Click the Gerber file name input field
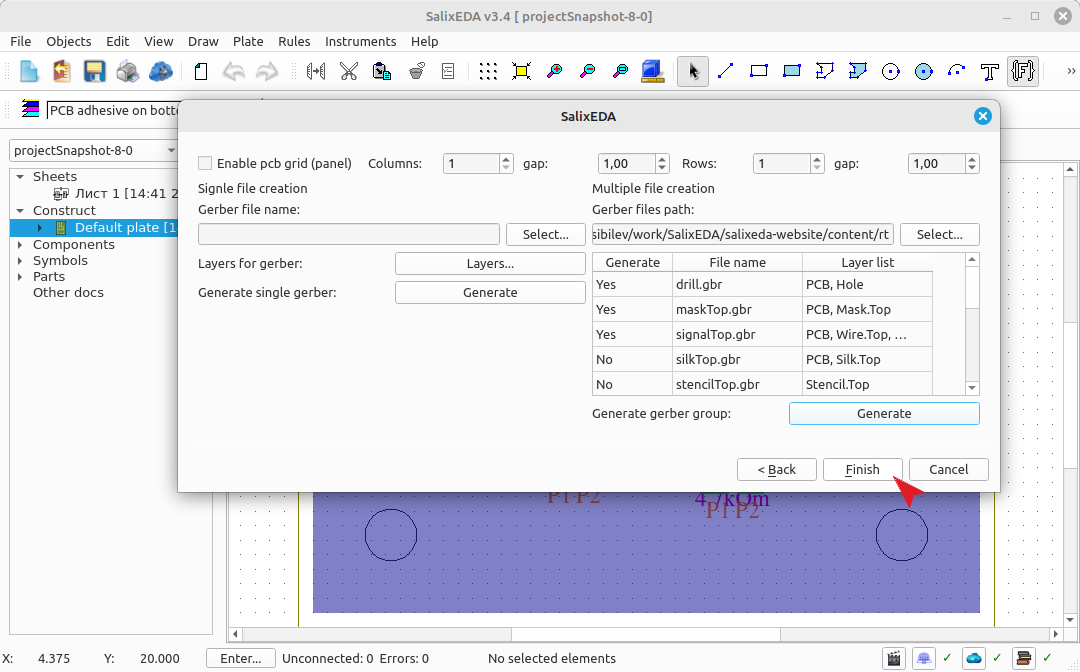Image resolution: width=1080 pixels, height=672 pixels. tap(349, 234)
